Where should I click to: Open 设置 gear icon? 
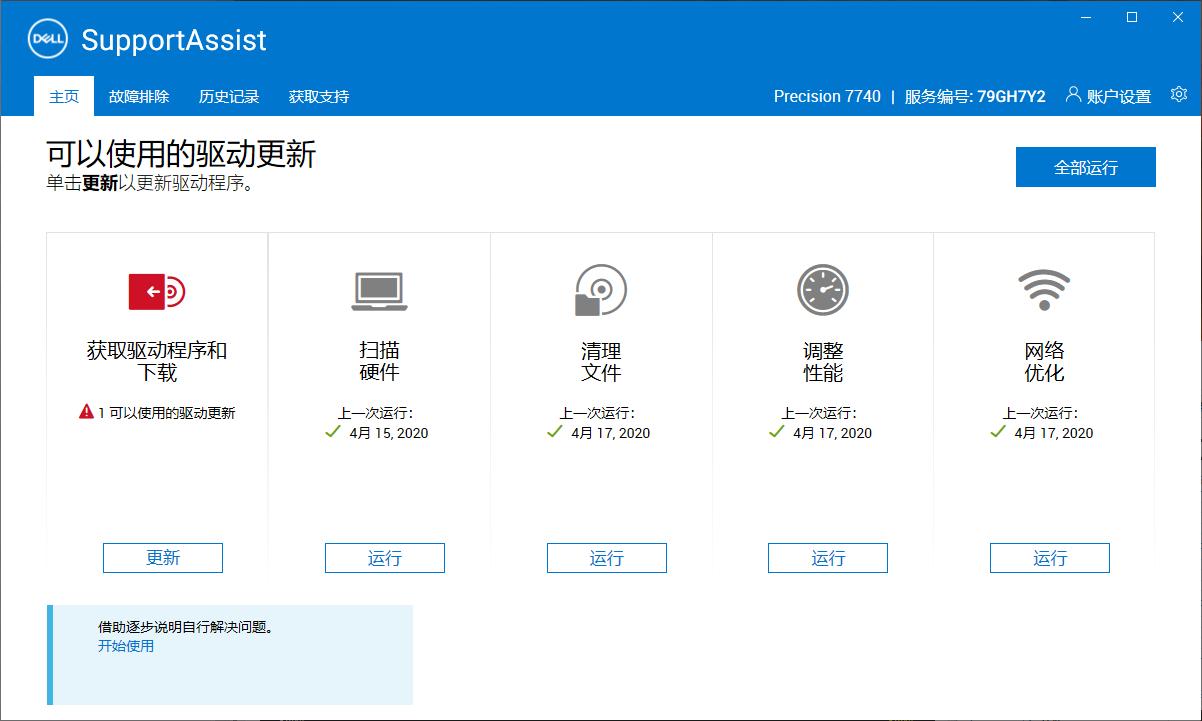(x=1178, y=93)
